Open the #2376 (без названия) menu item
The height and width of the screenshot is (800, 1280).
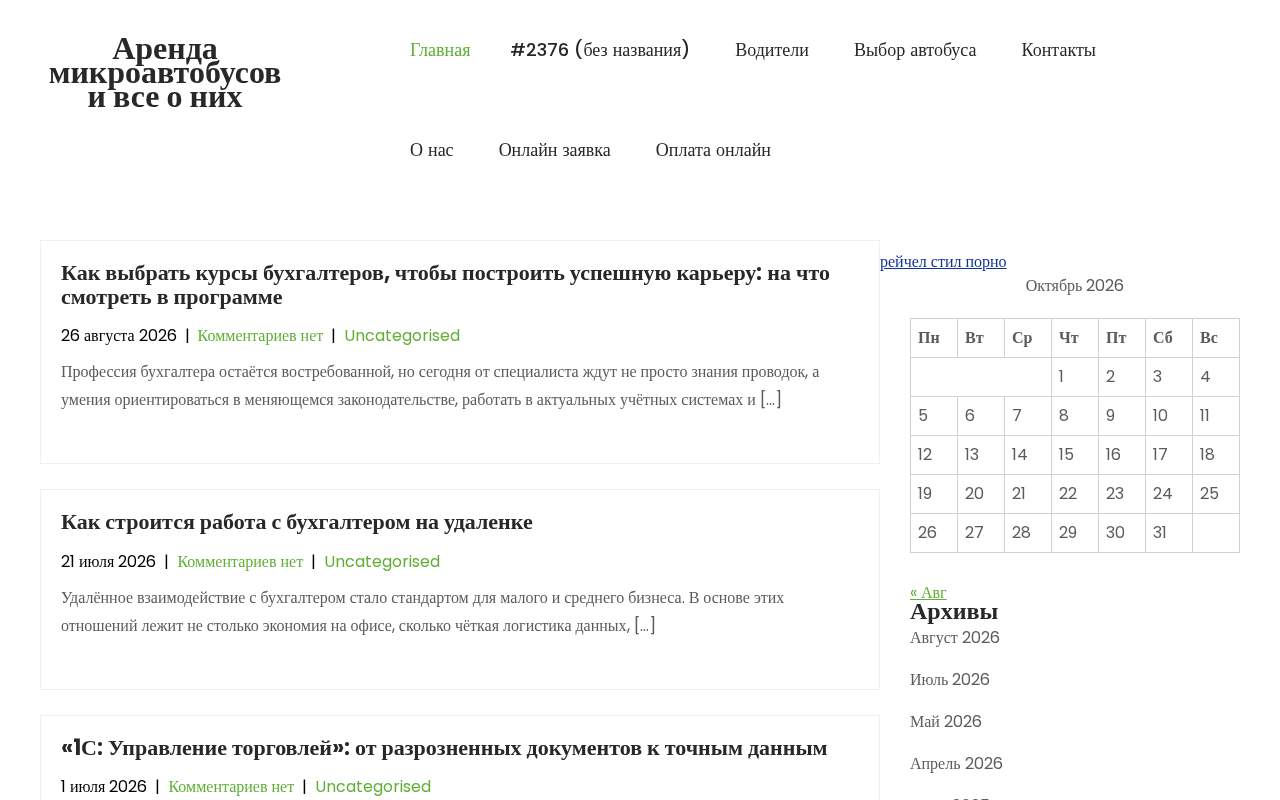(599, 50)
